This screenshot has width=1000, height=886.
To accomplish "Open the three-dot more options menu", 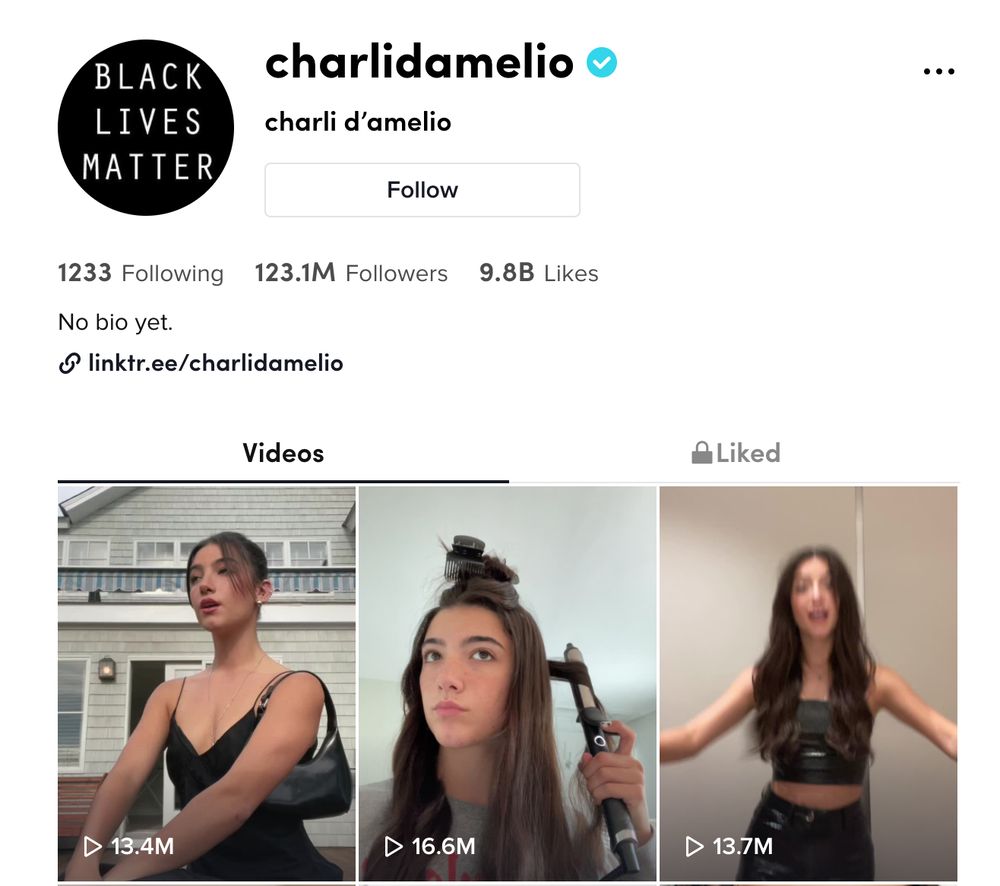I will [x=939, y=71].
